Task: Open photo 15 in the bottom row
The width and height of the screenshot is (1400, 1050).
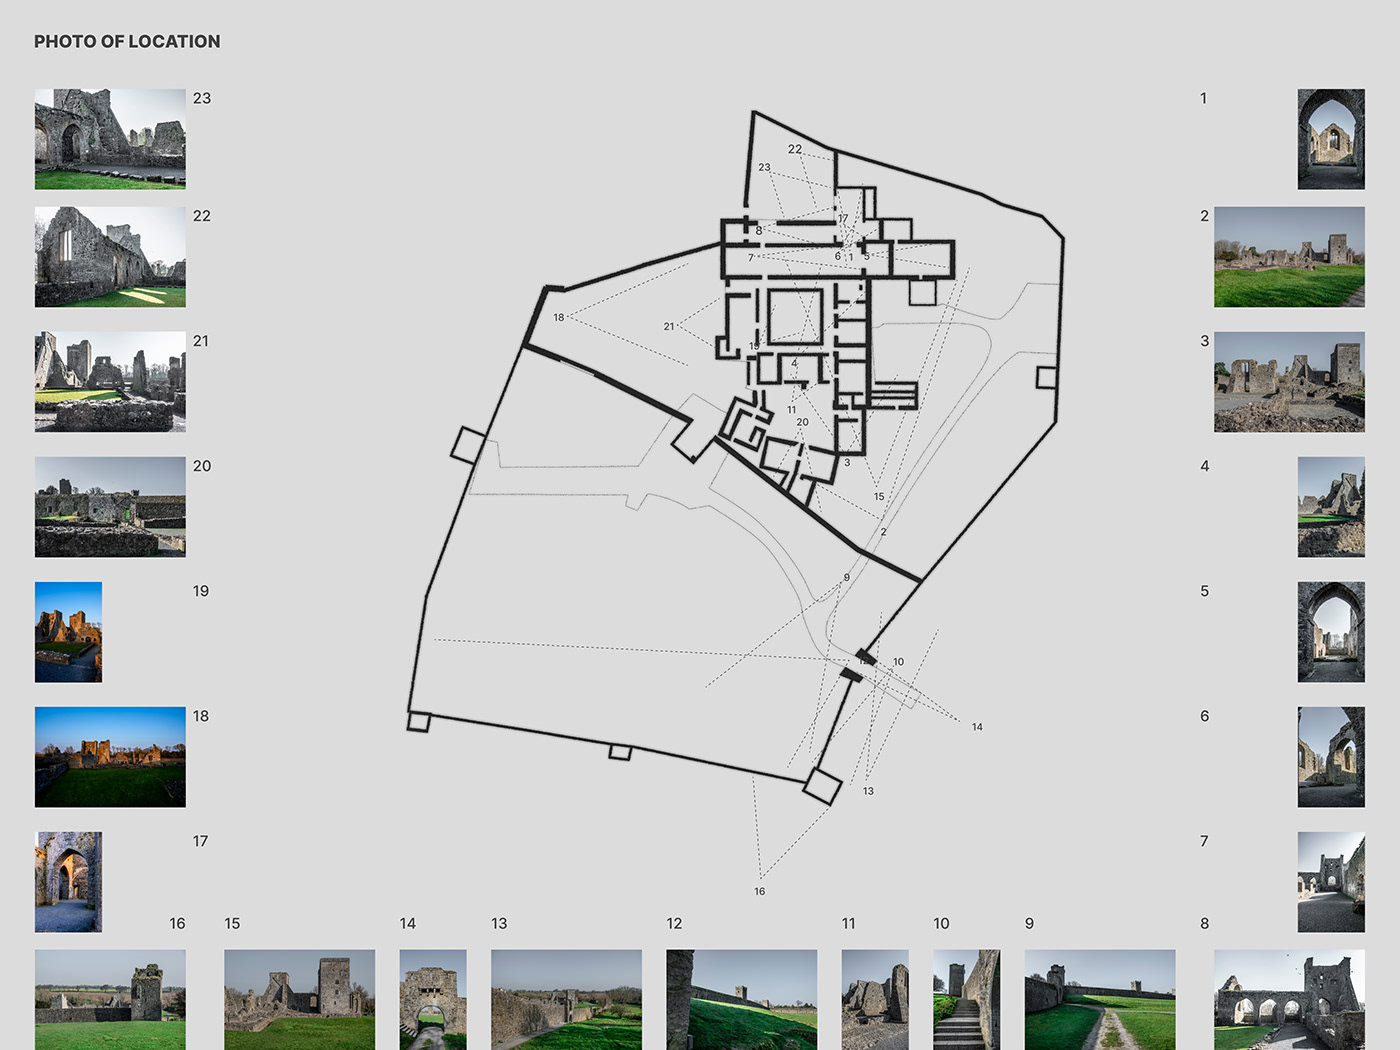Action: [x=299, y=999]
